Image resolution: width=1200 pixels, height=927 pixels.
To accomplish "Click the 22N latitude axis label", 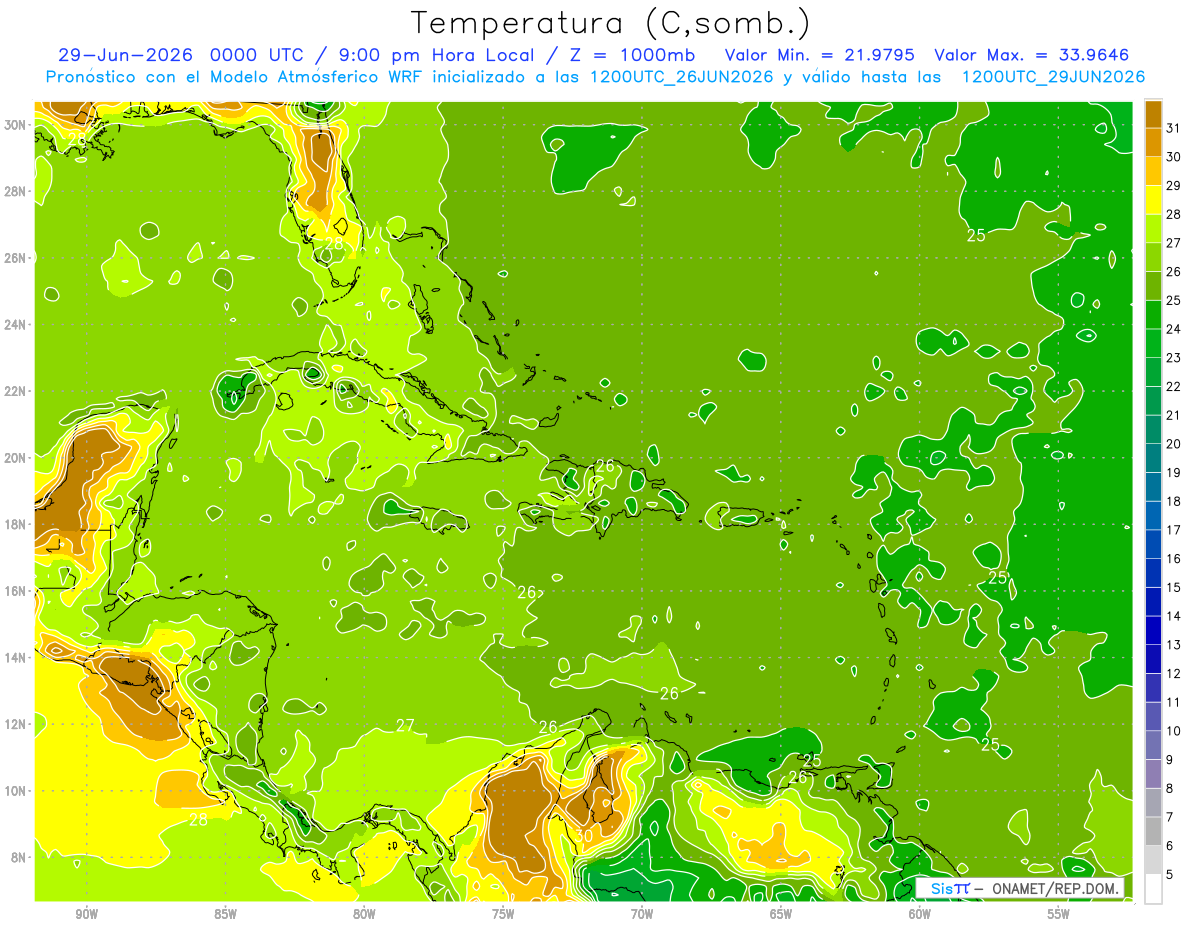I will pyautogui.click(x=14, y=390).
